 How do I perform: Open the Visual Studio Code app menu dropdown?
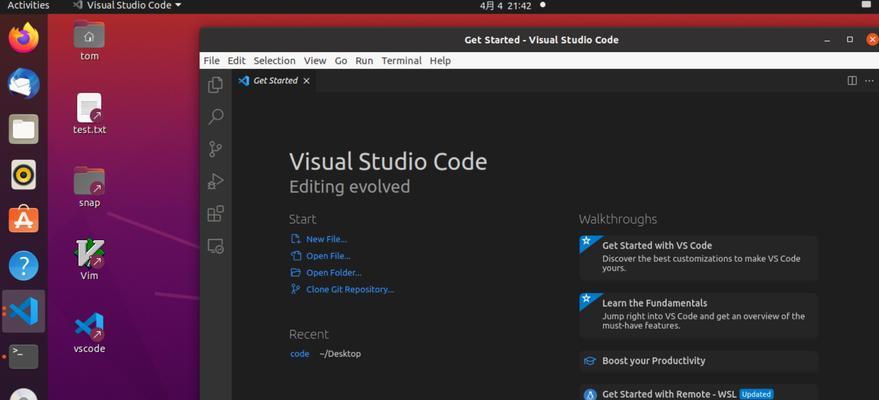click(127, 5)
